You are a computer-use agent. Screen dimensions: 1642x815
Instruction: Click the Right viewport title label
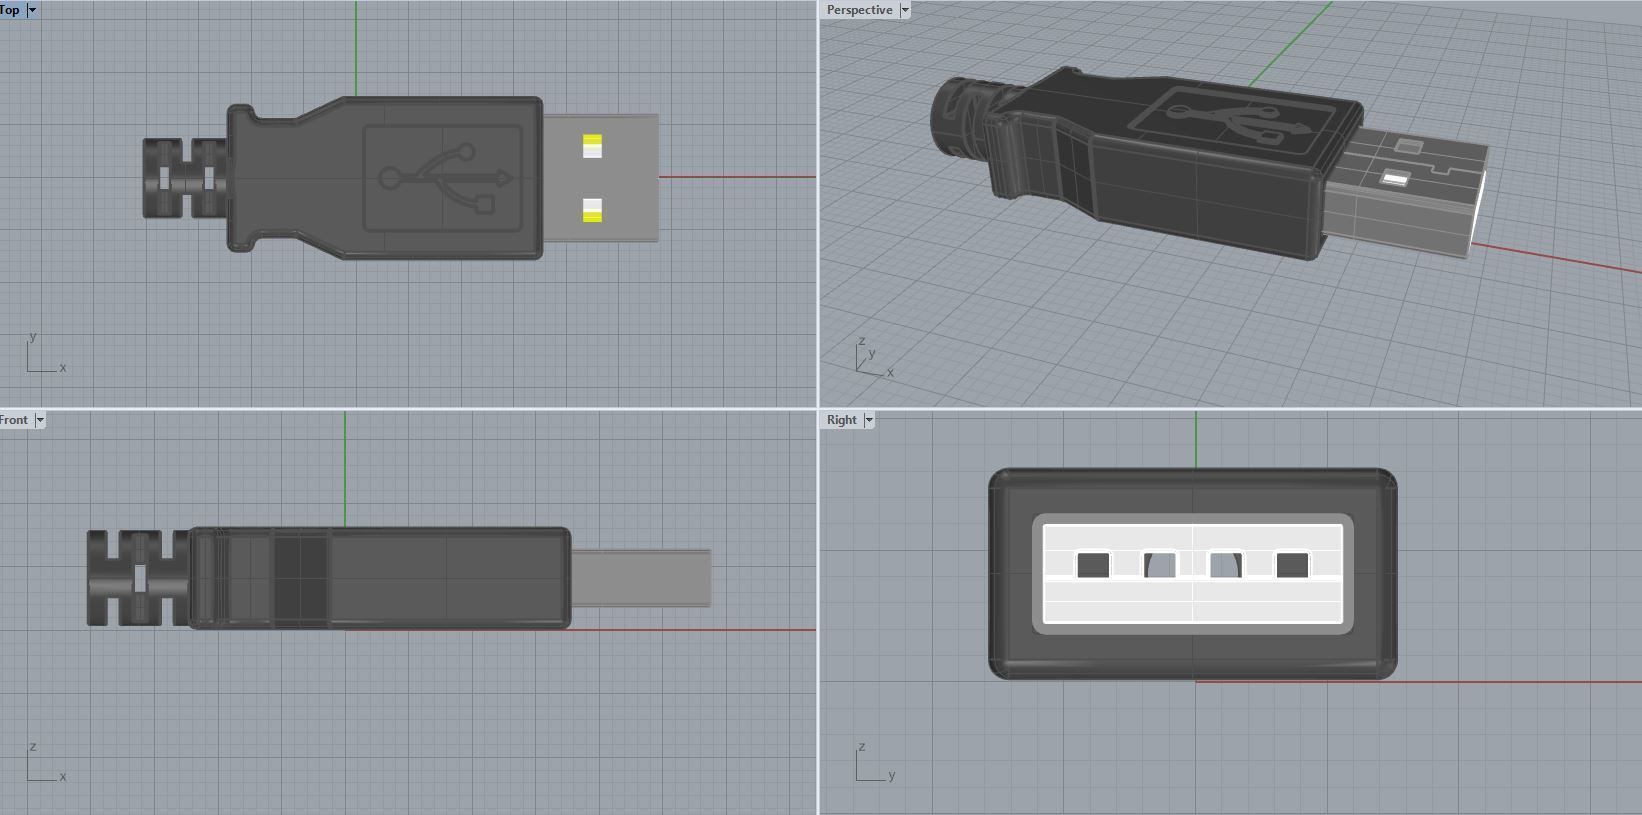coord(841,419)
